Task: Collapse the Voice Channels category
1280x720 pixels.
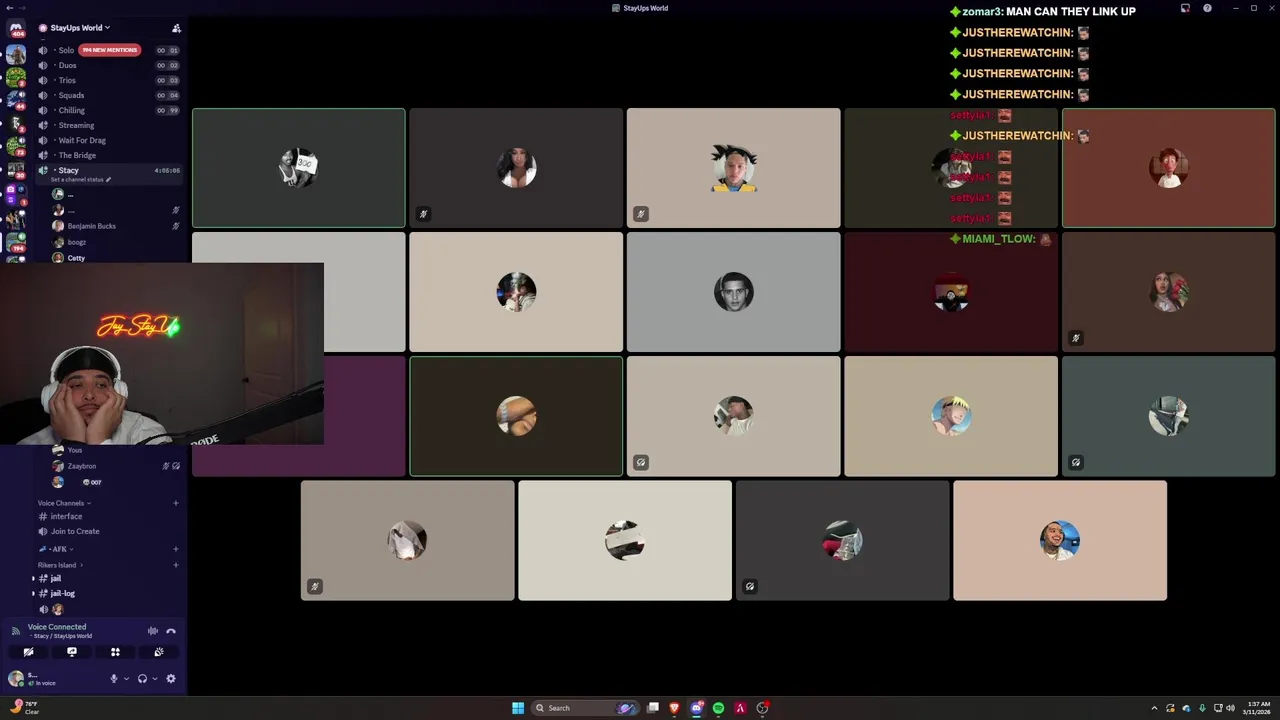Action: pyautogui.click(x=64, y=503)
